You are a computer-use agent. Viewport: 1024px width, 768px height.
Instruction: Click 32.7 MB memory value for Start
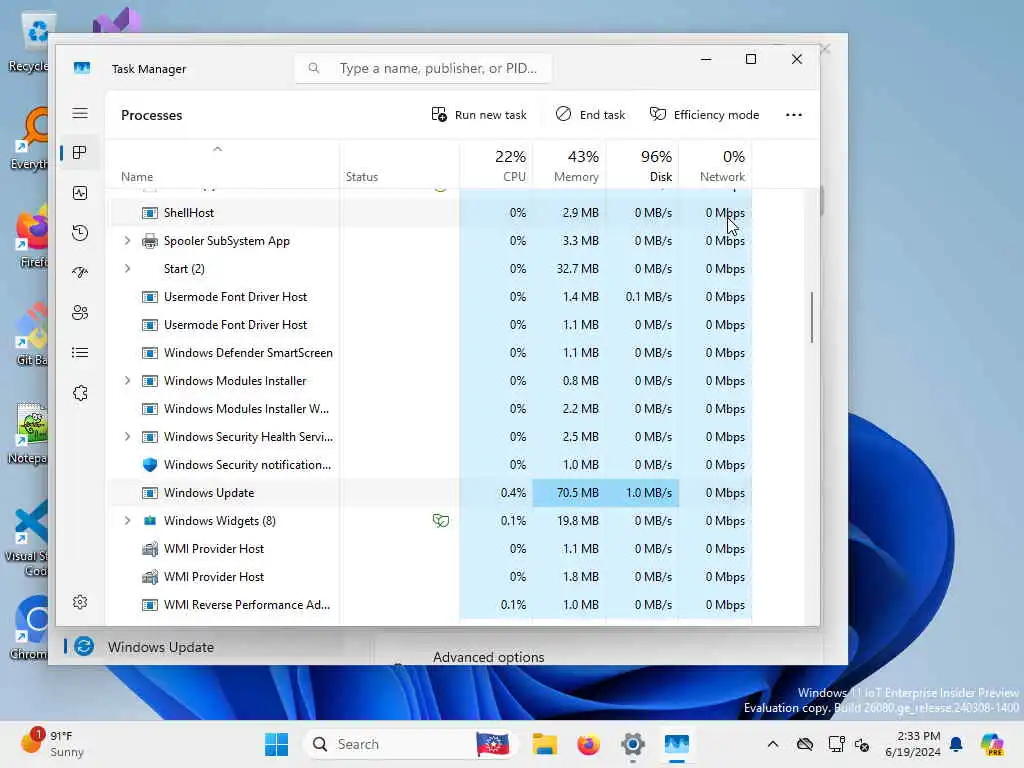click(x=577, y=268)
